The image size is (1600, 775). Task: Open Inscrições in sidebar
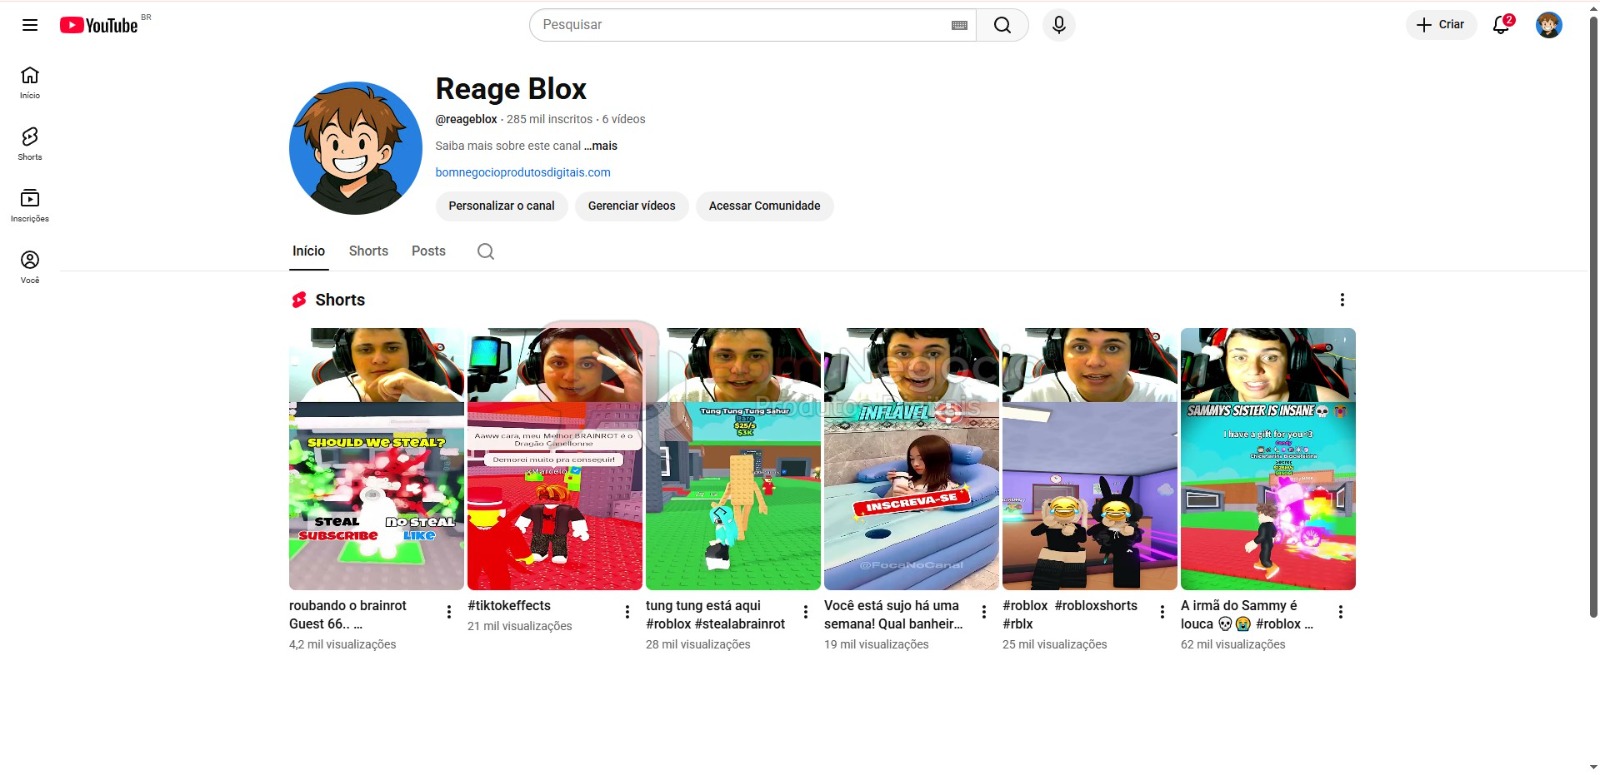coord(30,205)
